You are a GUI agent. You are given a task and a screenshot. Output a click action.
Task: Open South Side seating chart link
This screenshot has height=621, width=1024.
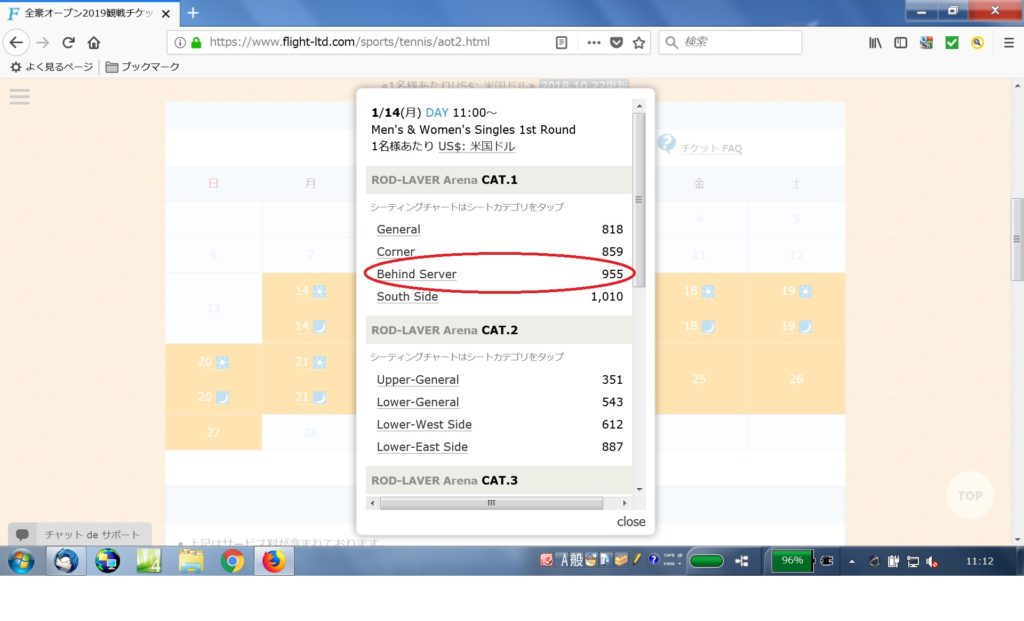pyautogui.click(x=407, y=296)
